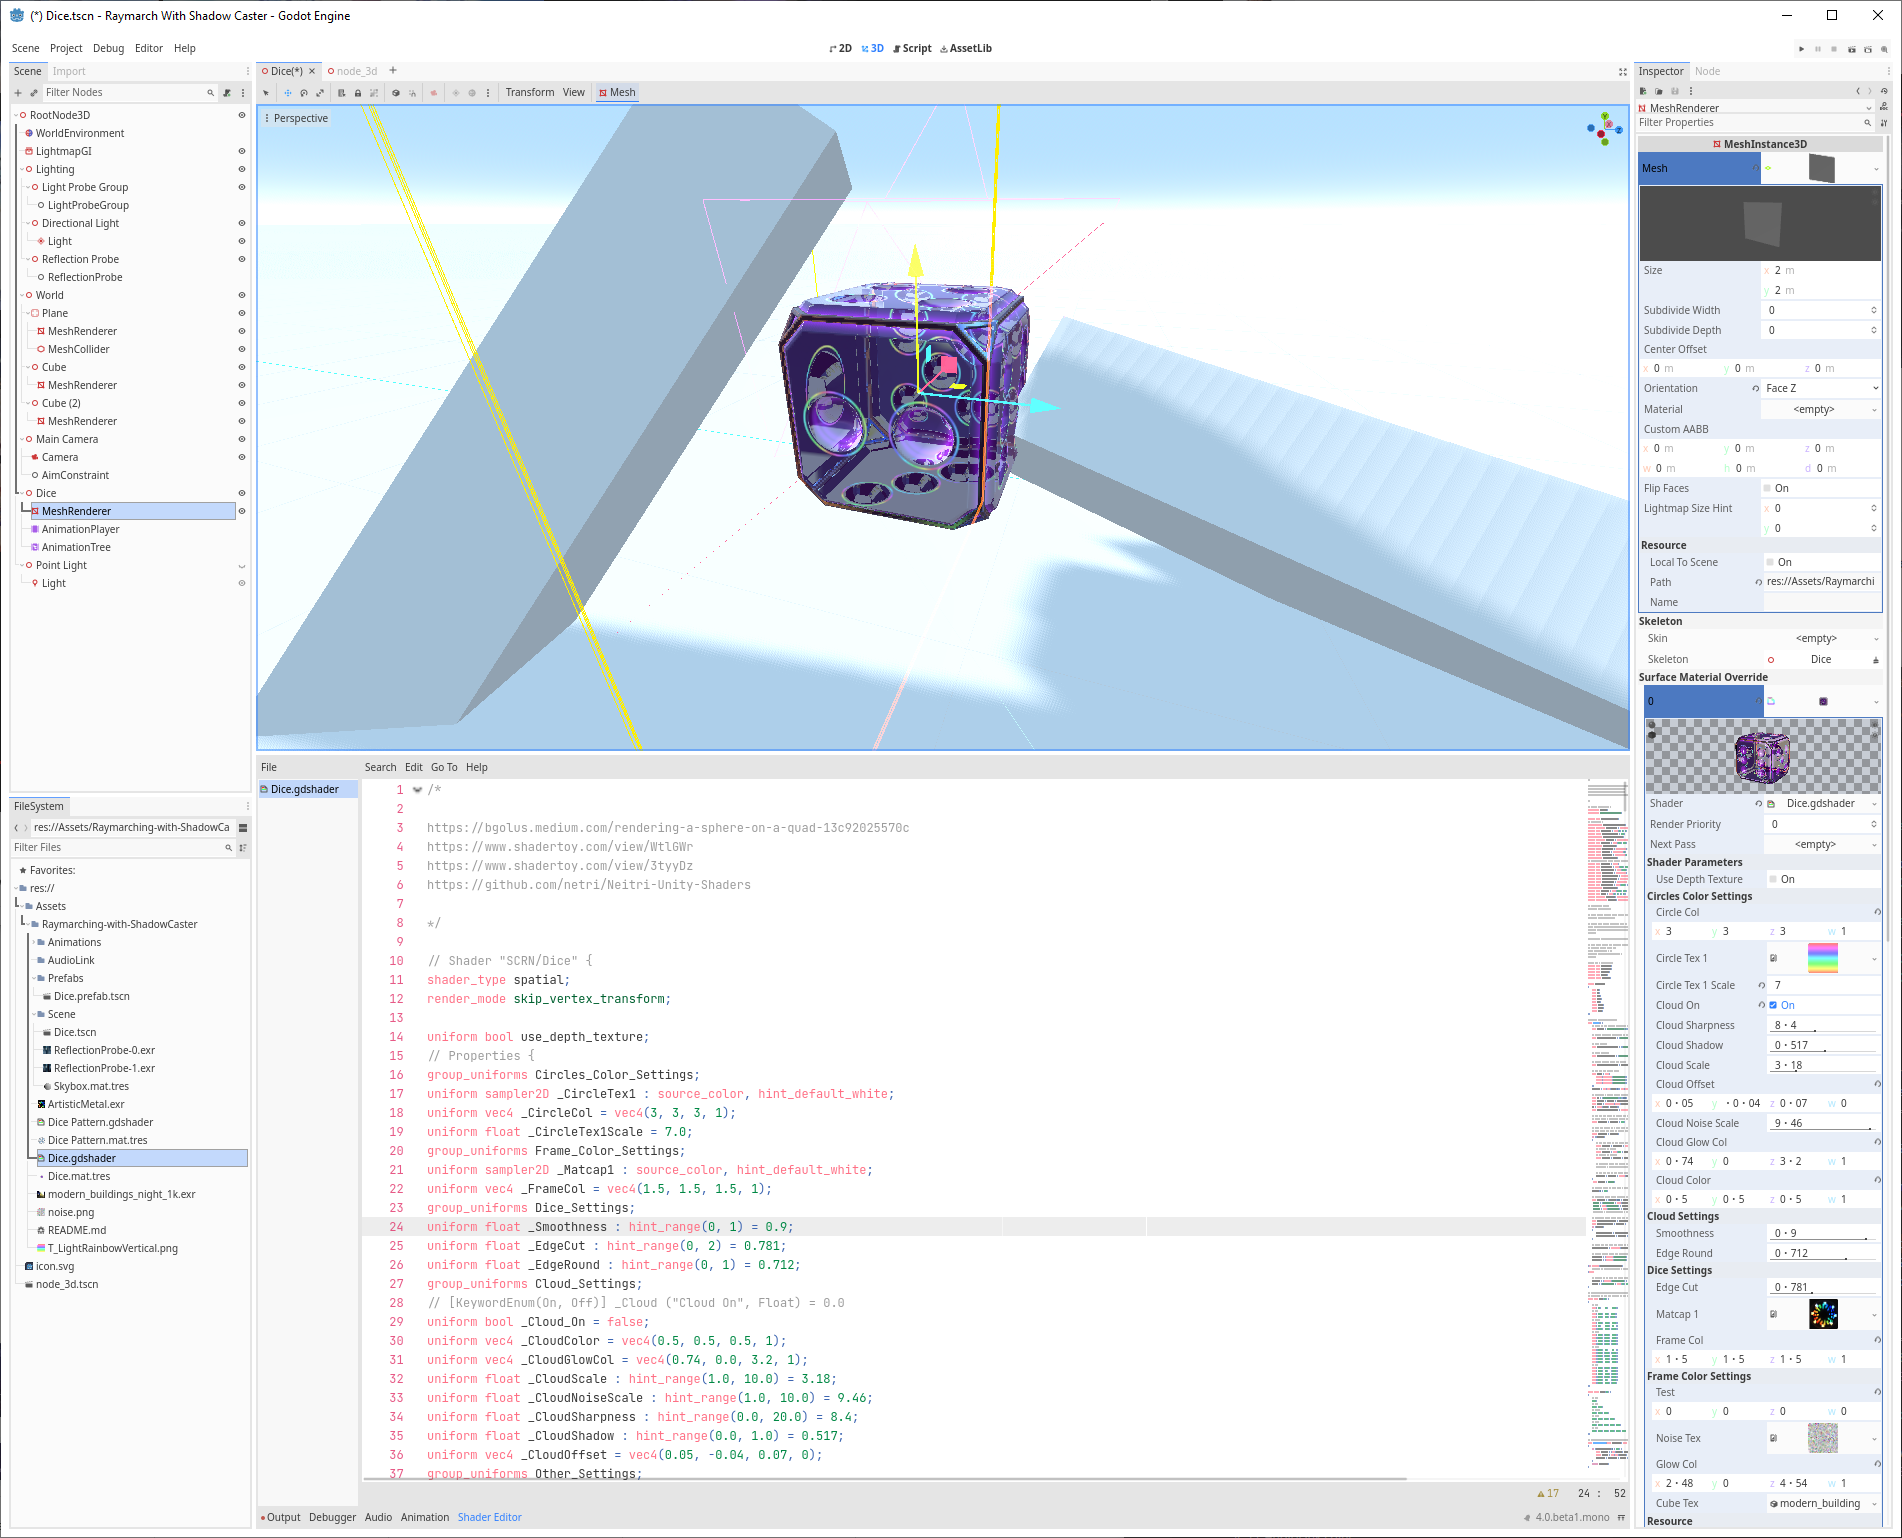Screen dimensions: 1902x1538
Task: Activate the Move Mode tool
Action: pyautogui.click(x=288, y=93)
